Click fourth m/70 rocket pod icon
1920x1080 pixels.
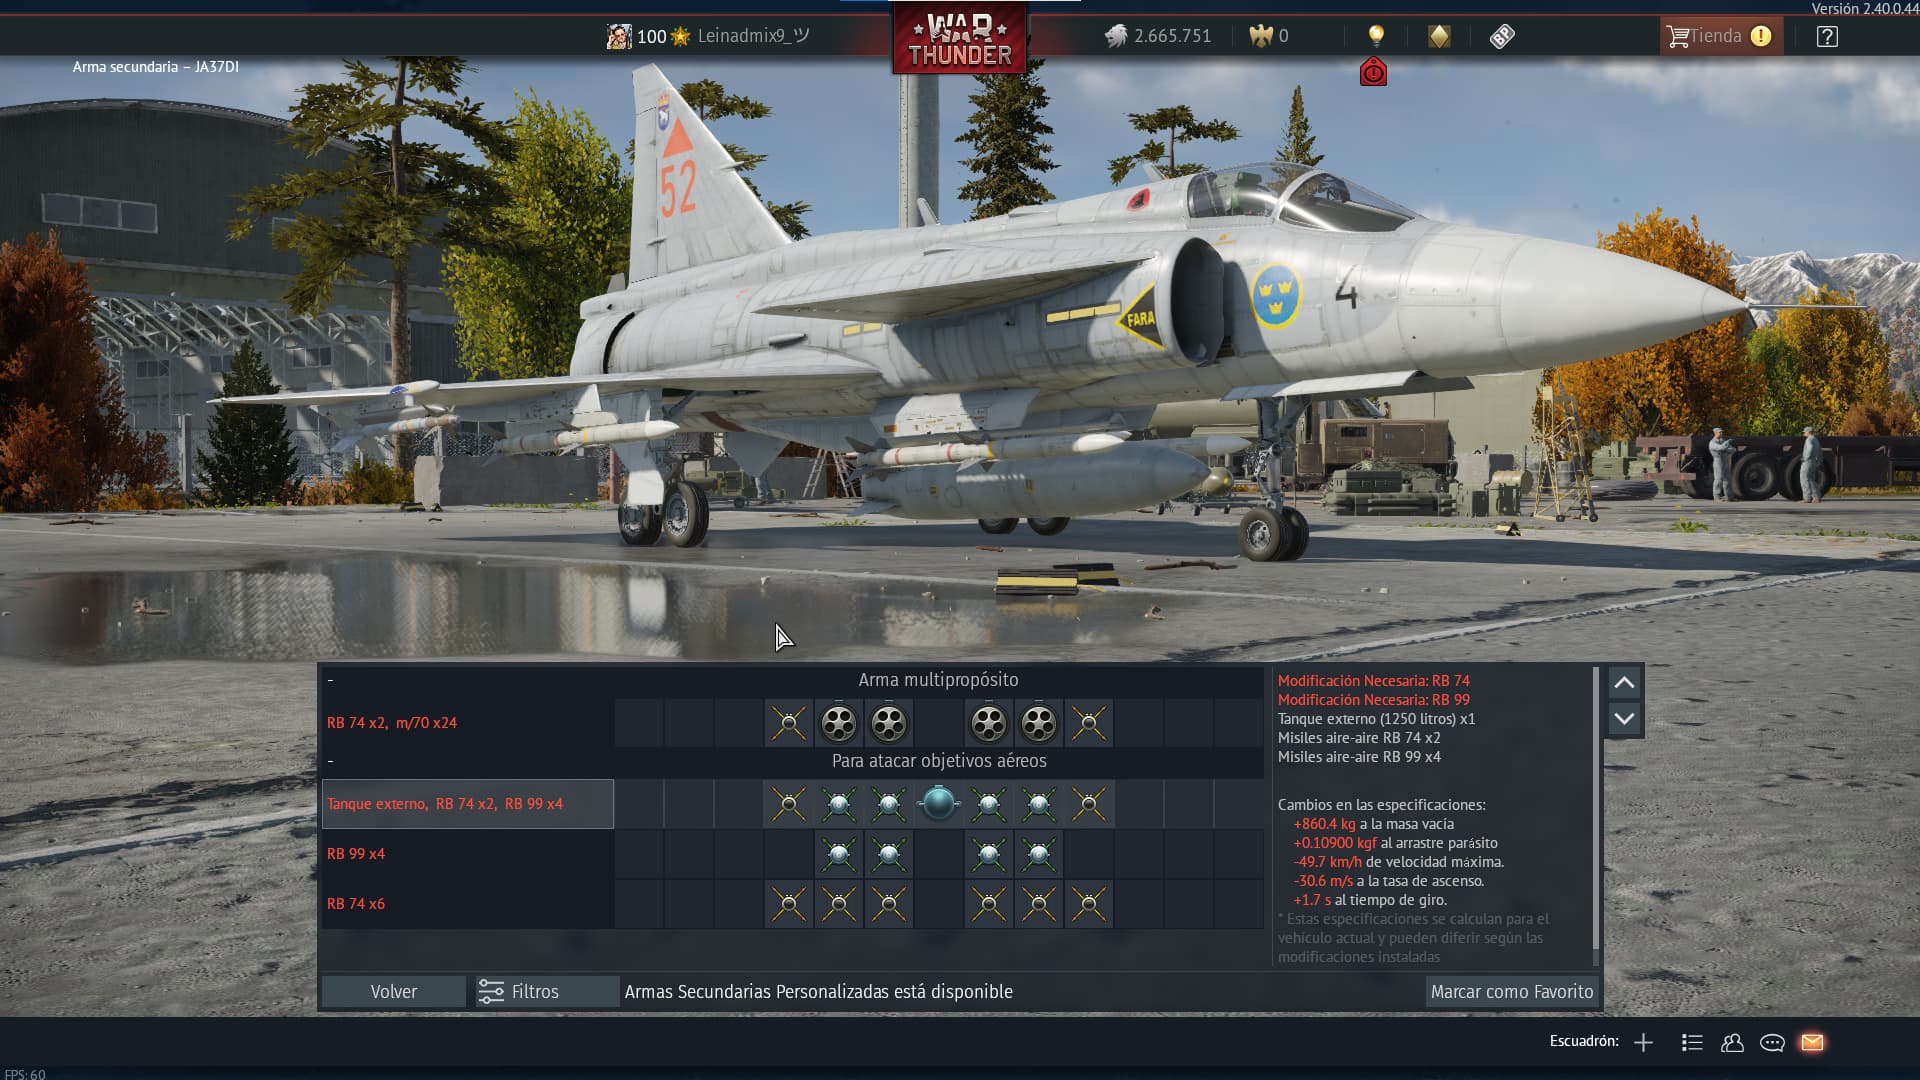tap(1038, 723)
